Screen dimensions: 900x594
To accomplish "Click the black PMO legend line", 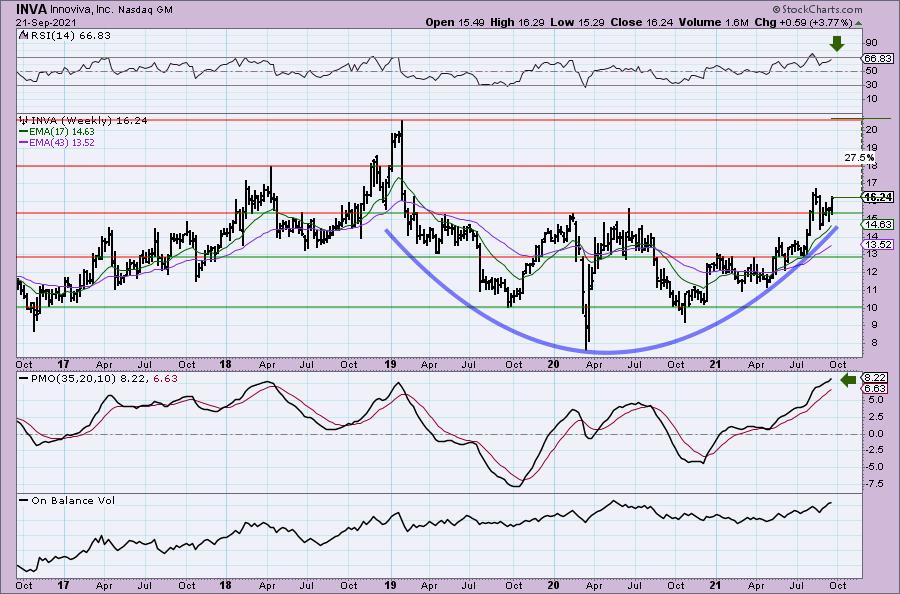I will [23, 379].
